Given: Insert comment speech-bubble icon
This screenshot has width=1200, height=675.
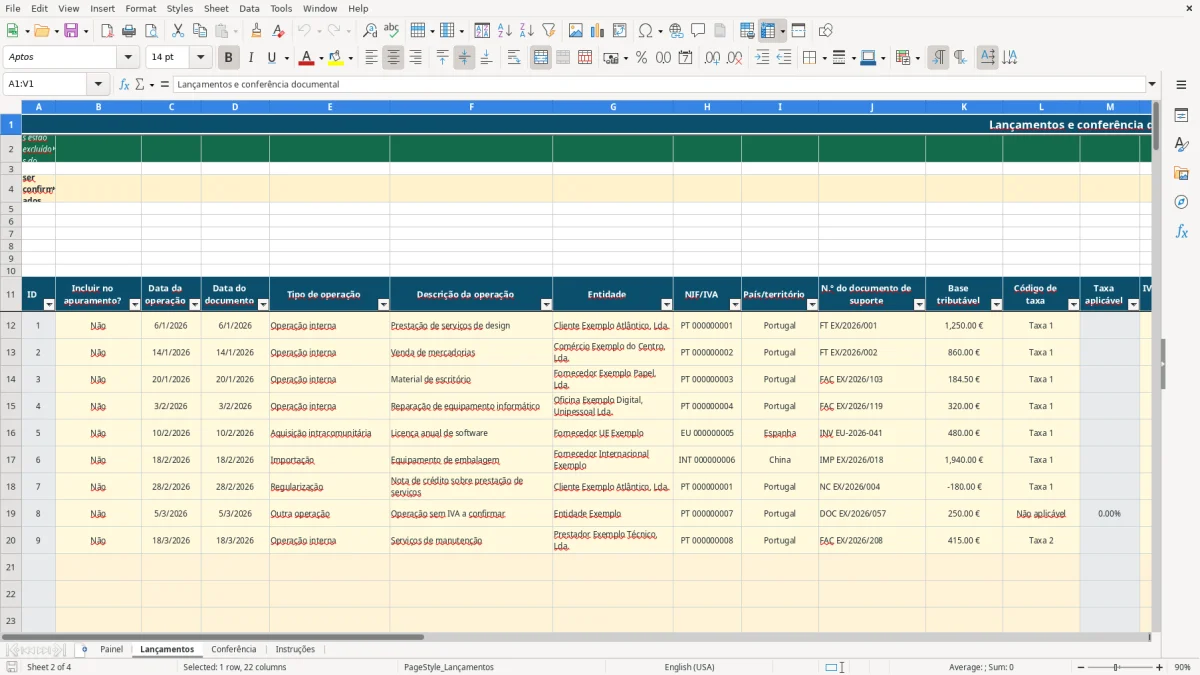Looking at the screenshot, I should pos(698,31).
